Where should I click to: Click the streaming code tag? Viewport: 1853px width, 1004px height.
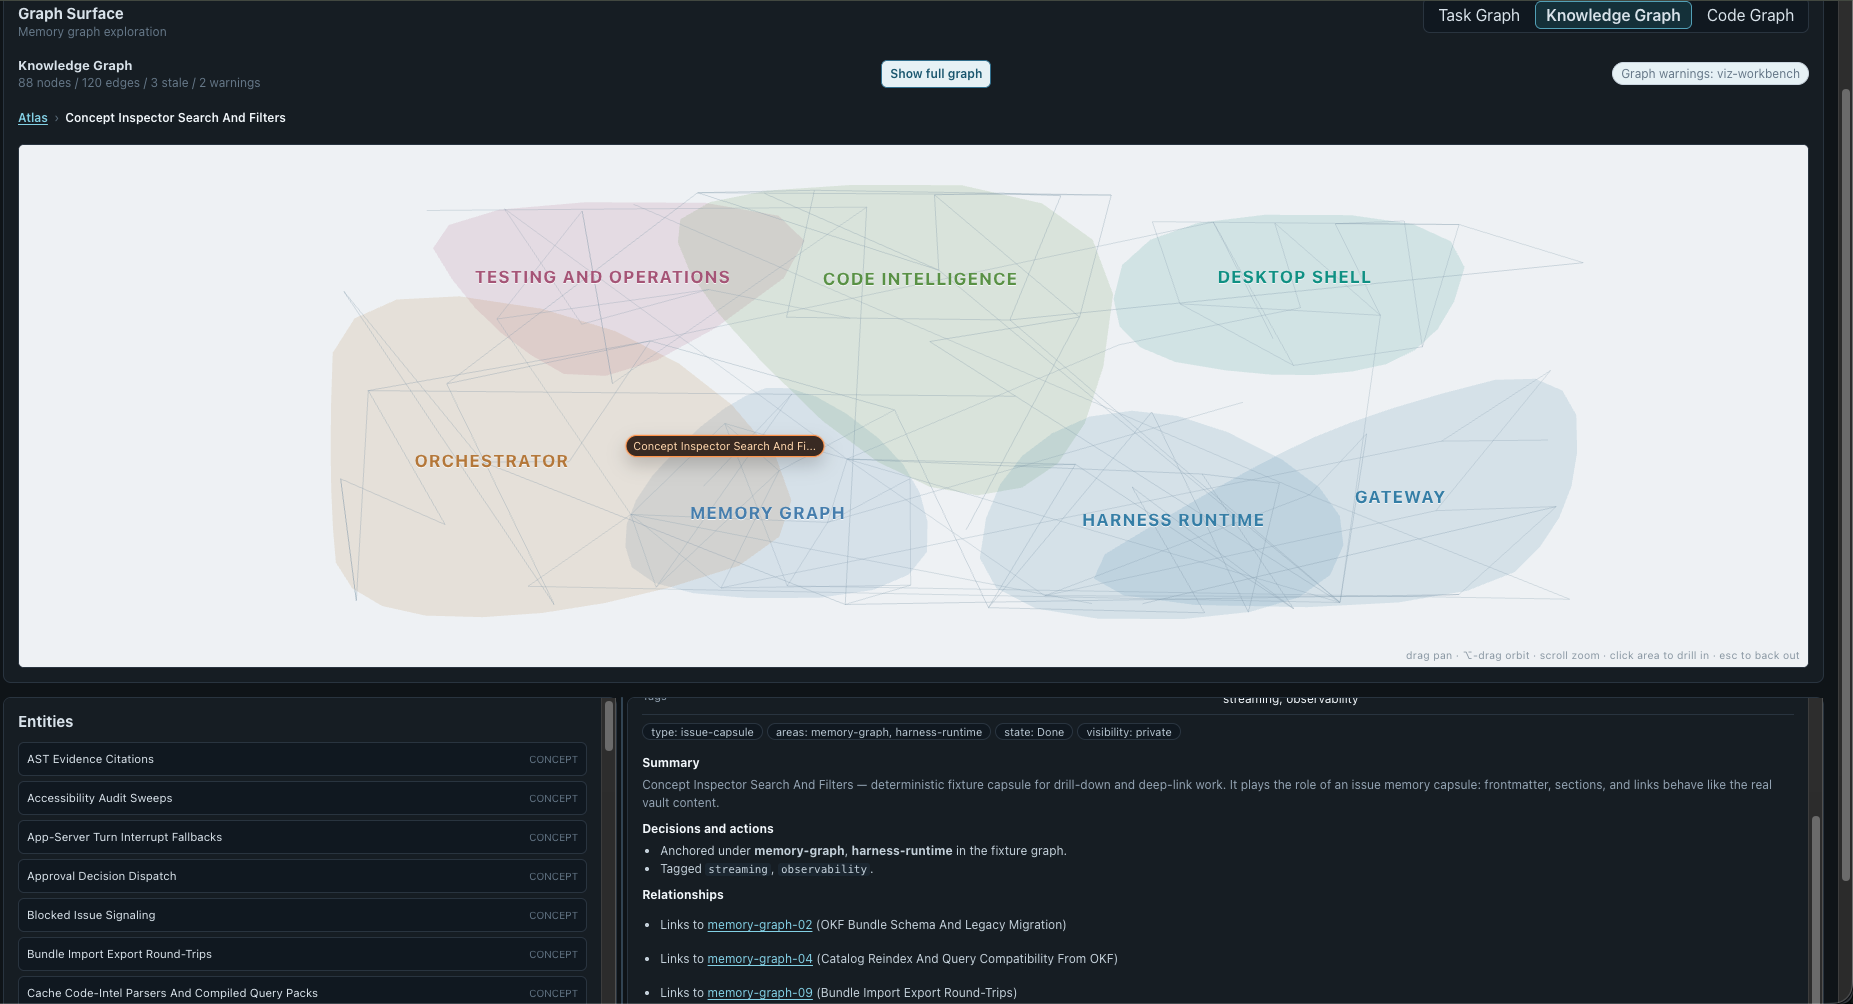[x=738, y=870]
